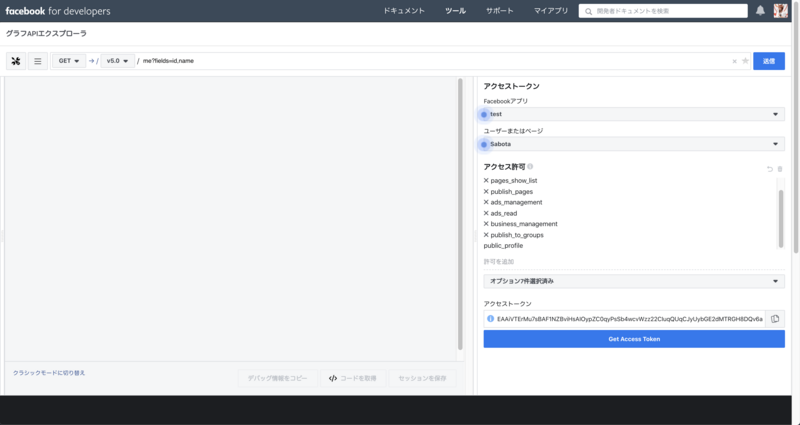Screen dimensions: 800x425
Task: Click the me?fields=id,name query field
Action: (x=434, y=61)
